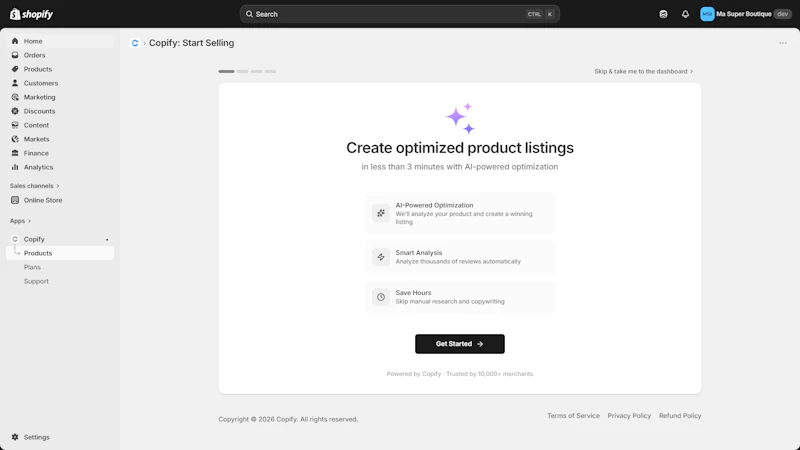Click the Content icon in sidebar

pos(15,125)
